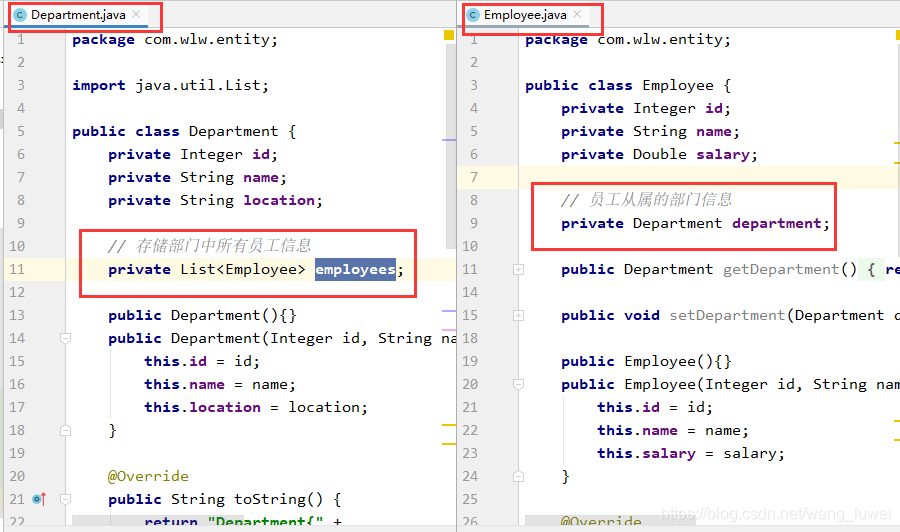
Task: Switch to the Department.java tab
Action: click(x=78, y=15)
